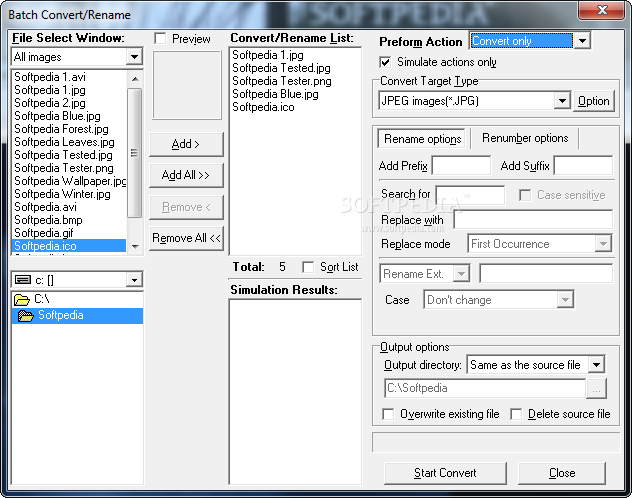This screenshot has height=498, width=632.
Task: Click the preview thumbnail box
Action: (x=187, y=85)
